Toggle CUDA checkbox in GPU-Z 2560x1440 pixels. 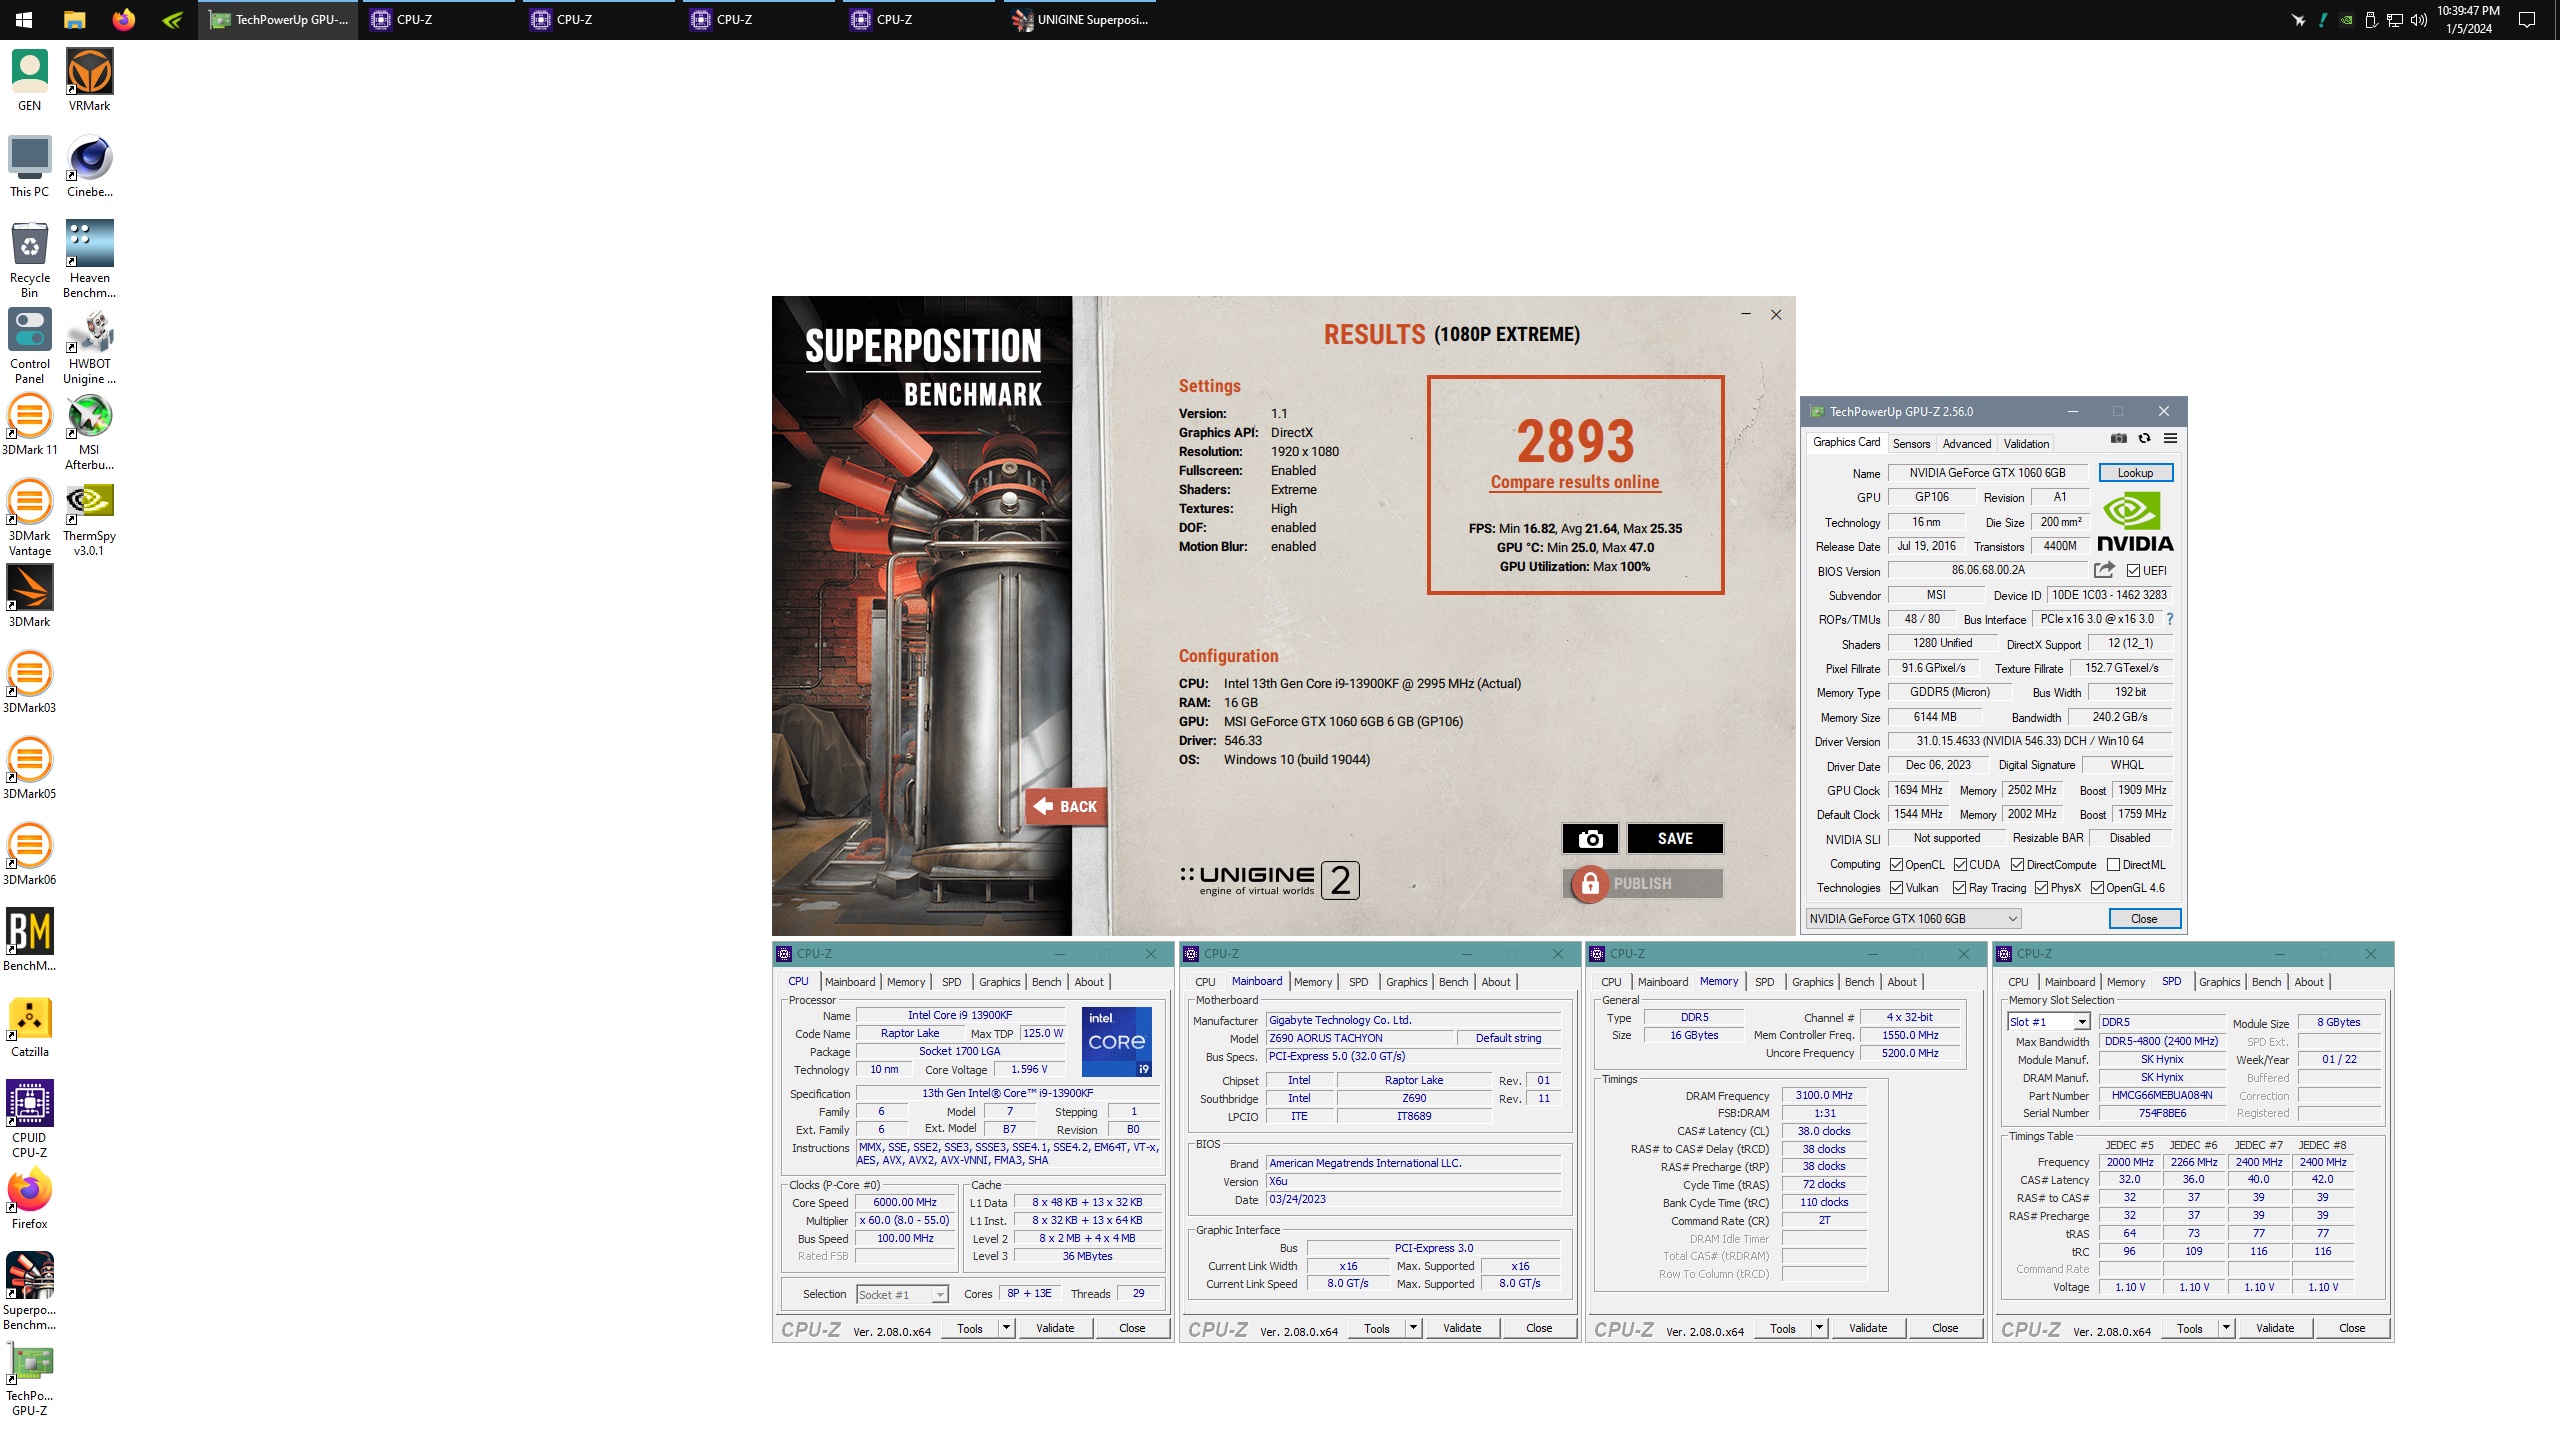[x=1960, y=865]
